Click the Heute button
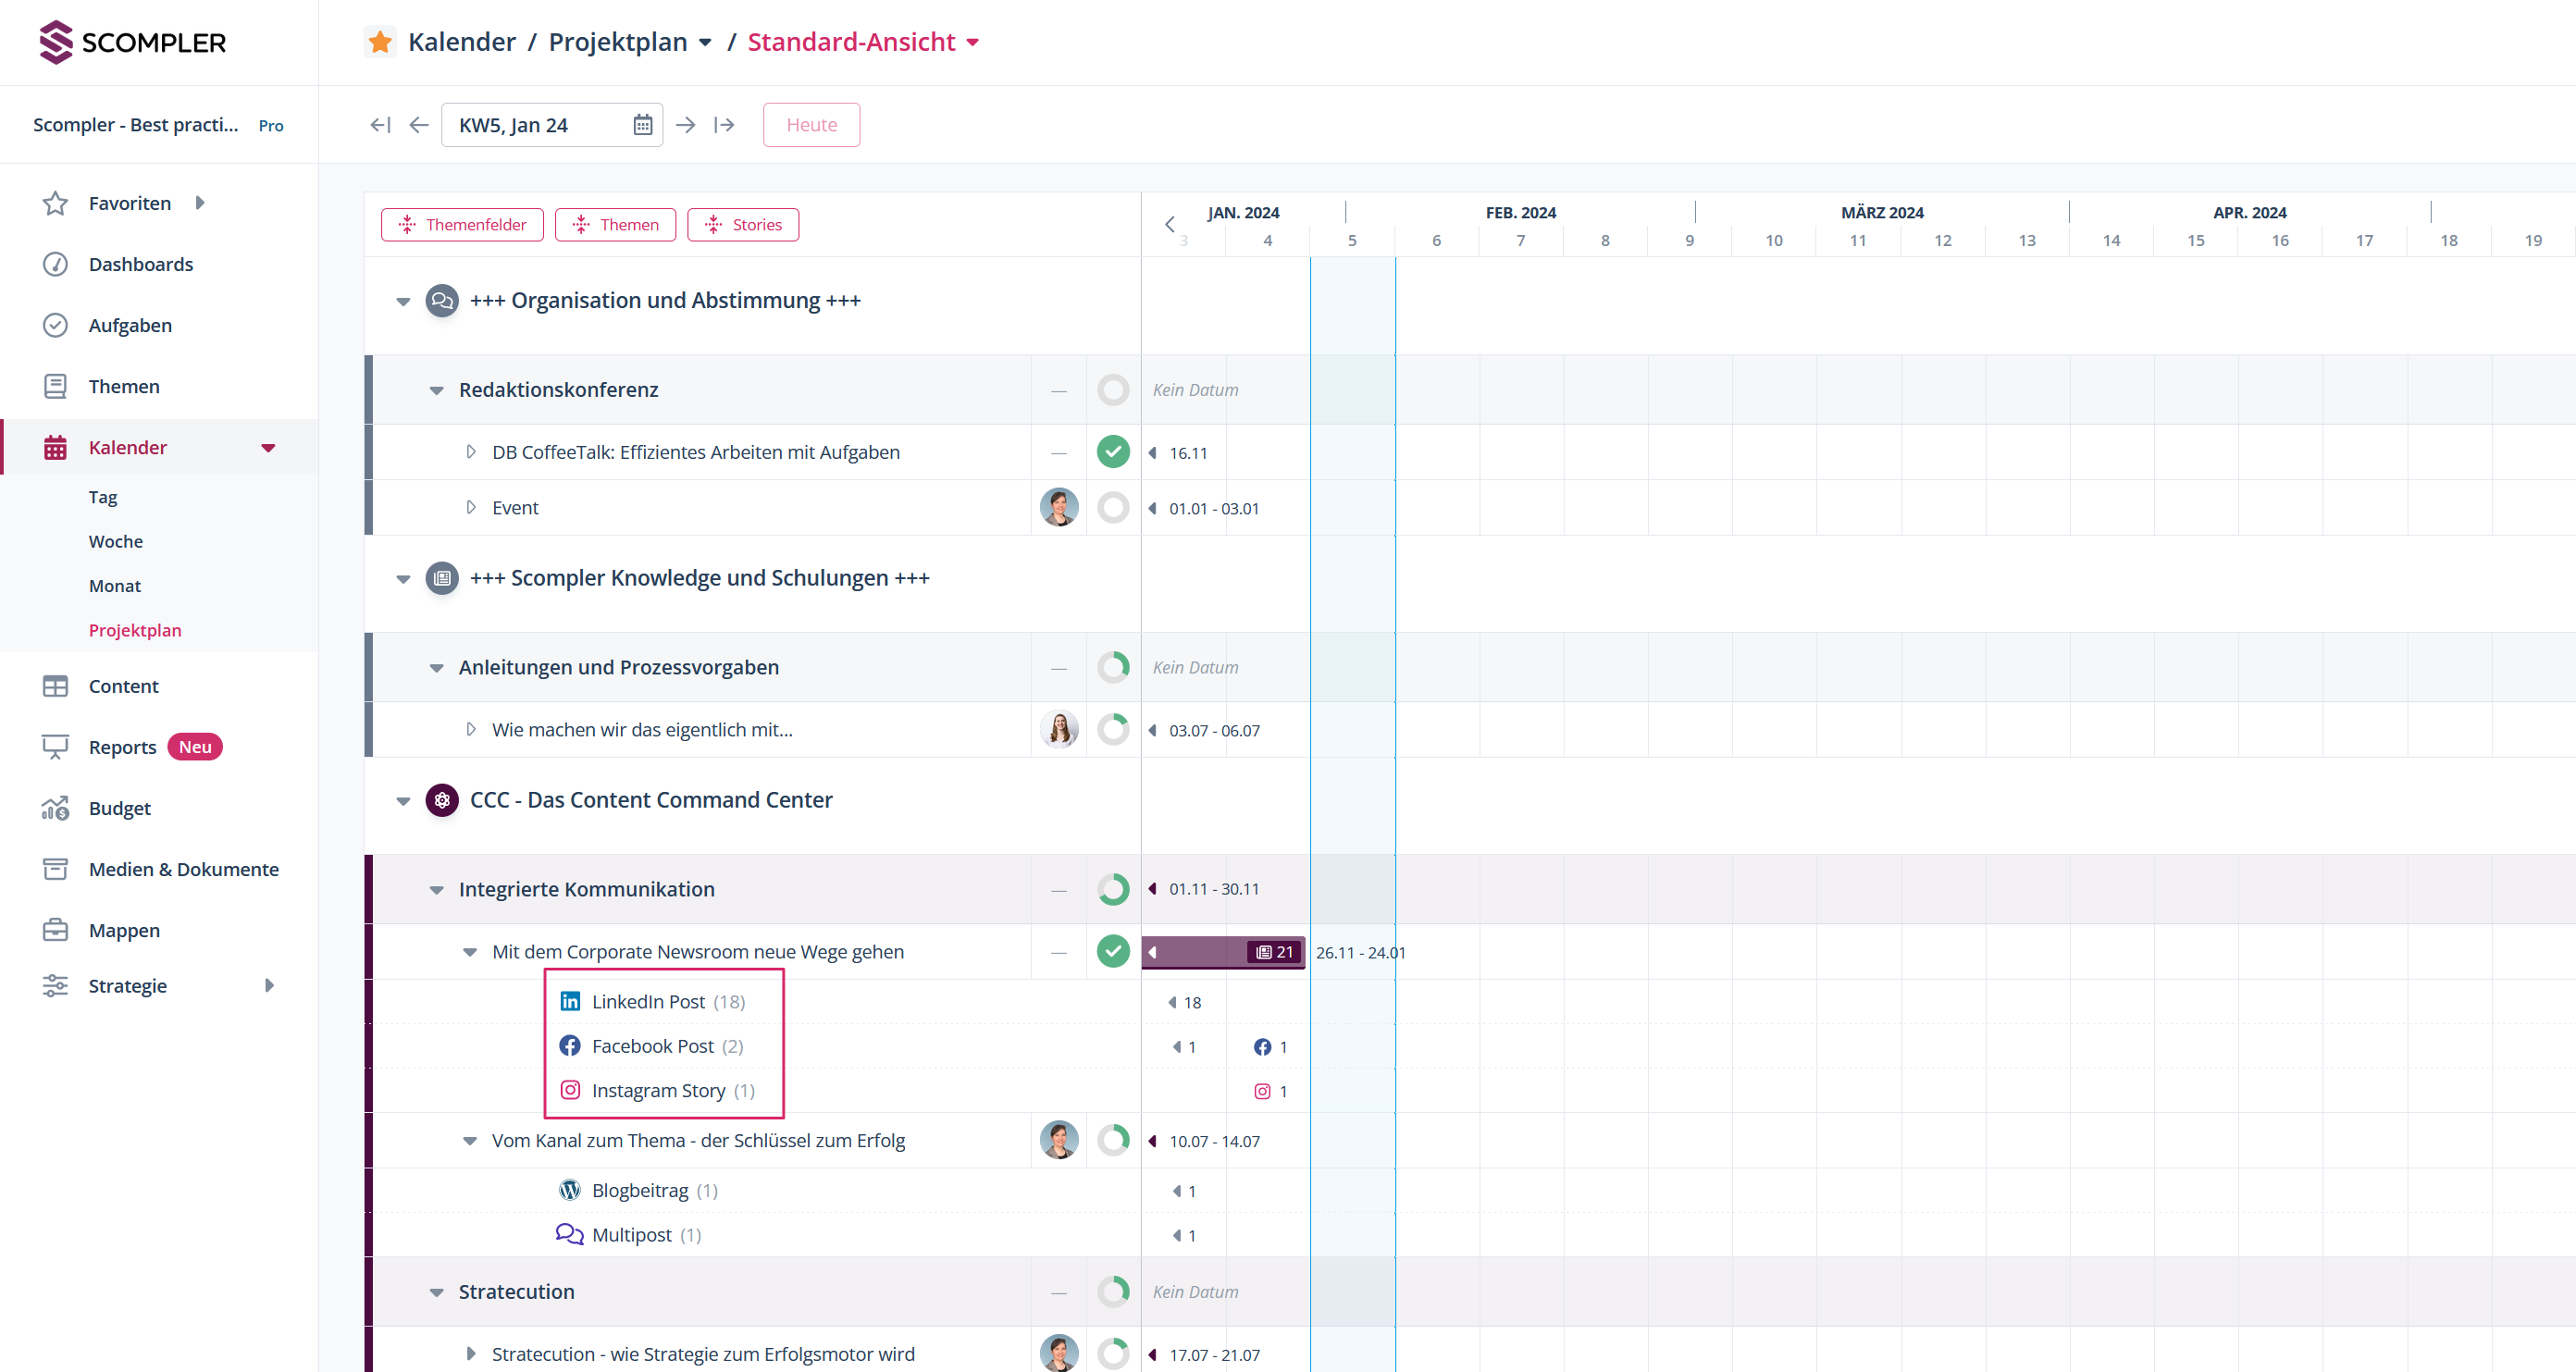 click(x=811, y=125)
